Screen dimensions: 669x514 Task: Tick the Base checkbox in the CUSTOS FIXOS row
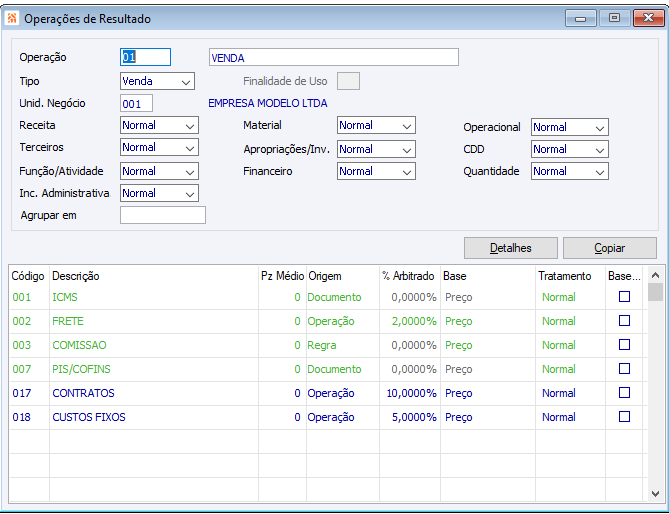pos(625,417)
